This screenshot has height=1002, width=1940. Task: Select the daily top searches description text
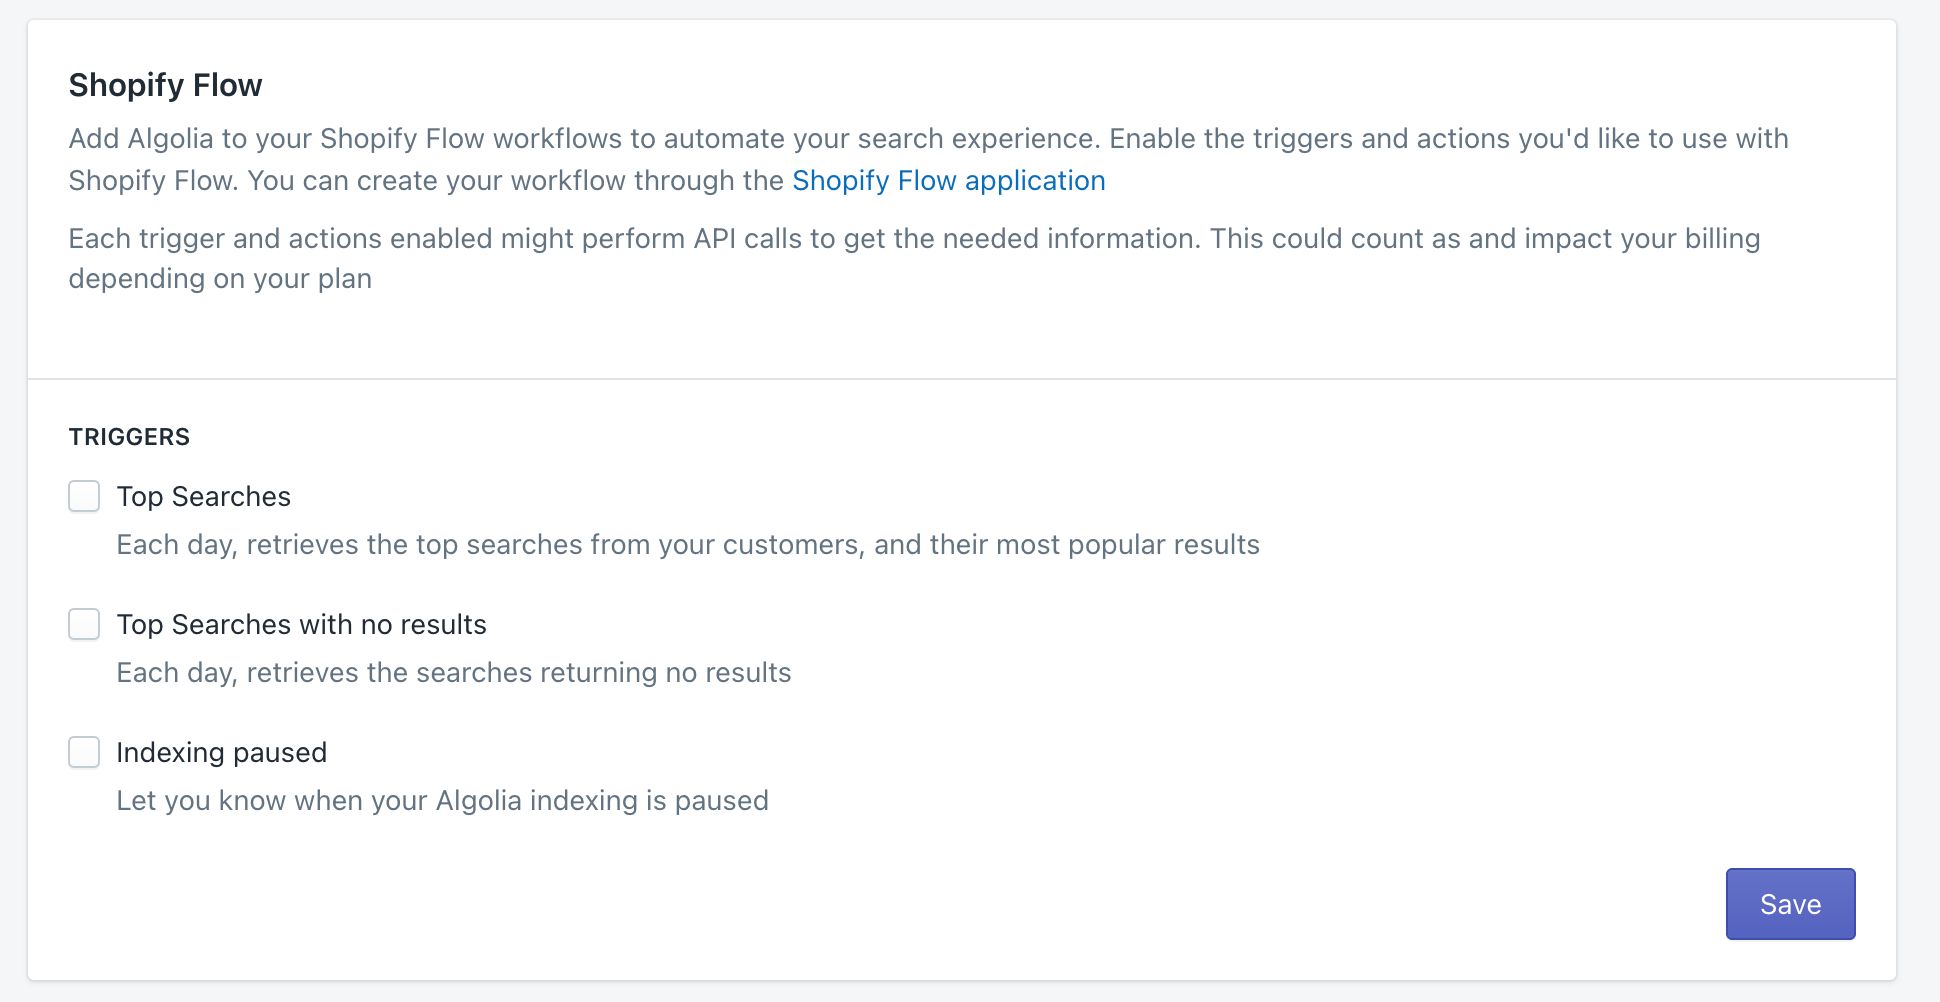(x=688, y=545)
